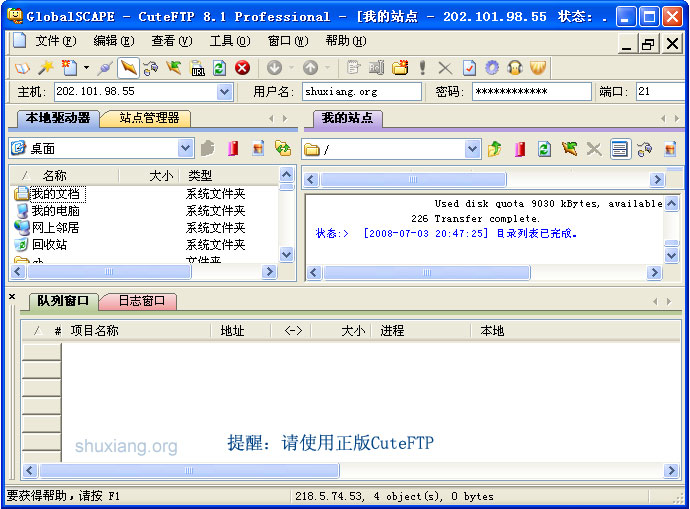Click the red Stop transfer icon
The image size is (690, 509).
(242, 68)
